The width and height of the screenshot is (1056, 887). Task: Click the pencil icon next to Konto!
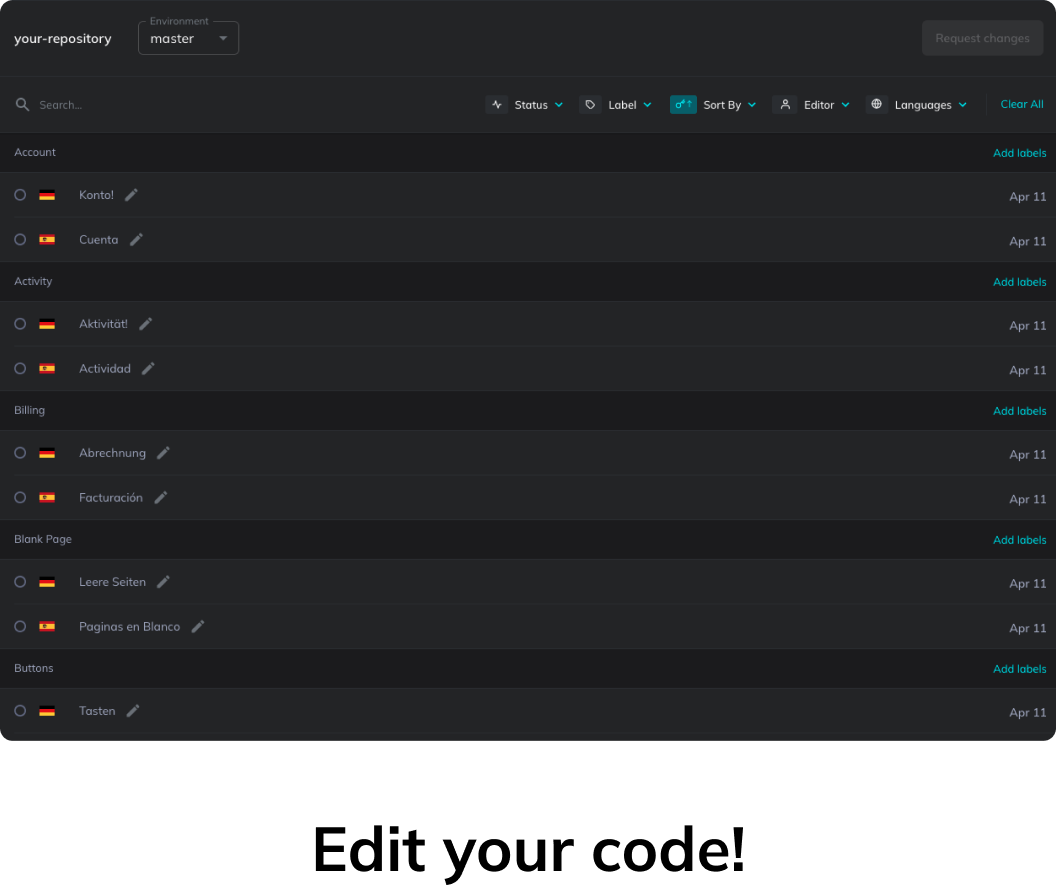(x=131, y=195)
